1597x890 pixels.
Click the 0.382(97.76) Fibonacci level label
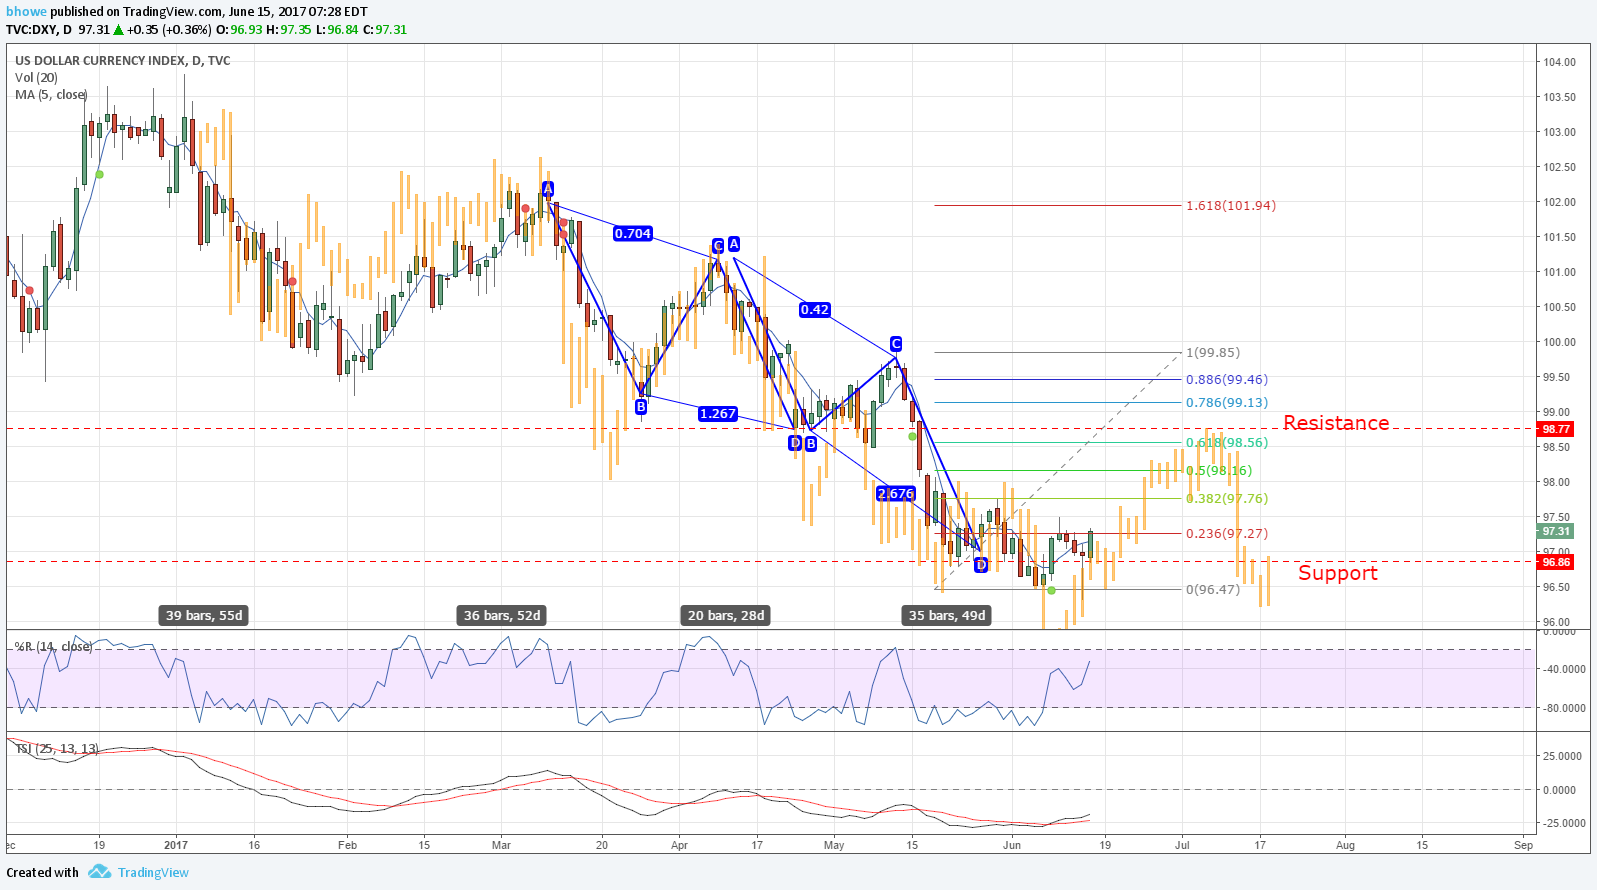pyautogui.click(x=1227, y=498)
